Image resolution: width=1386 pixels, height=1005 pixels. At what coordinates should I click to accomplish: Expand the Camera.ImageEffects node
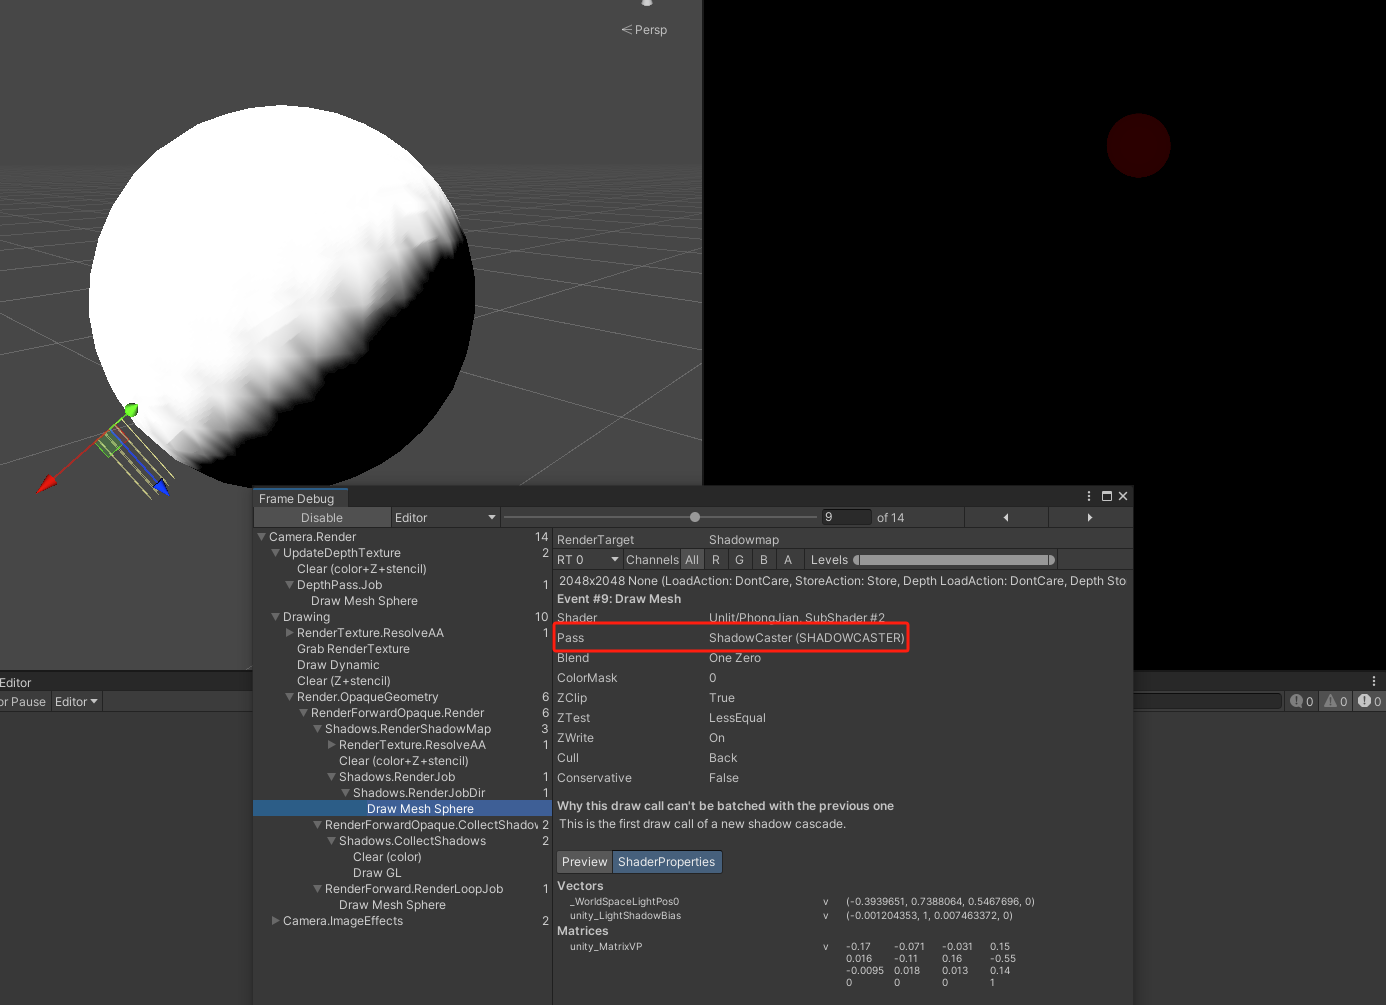[x=276, y=921]
